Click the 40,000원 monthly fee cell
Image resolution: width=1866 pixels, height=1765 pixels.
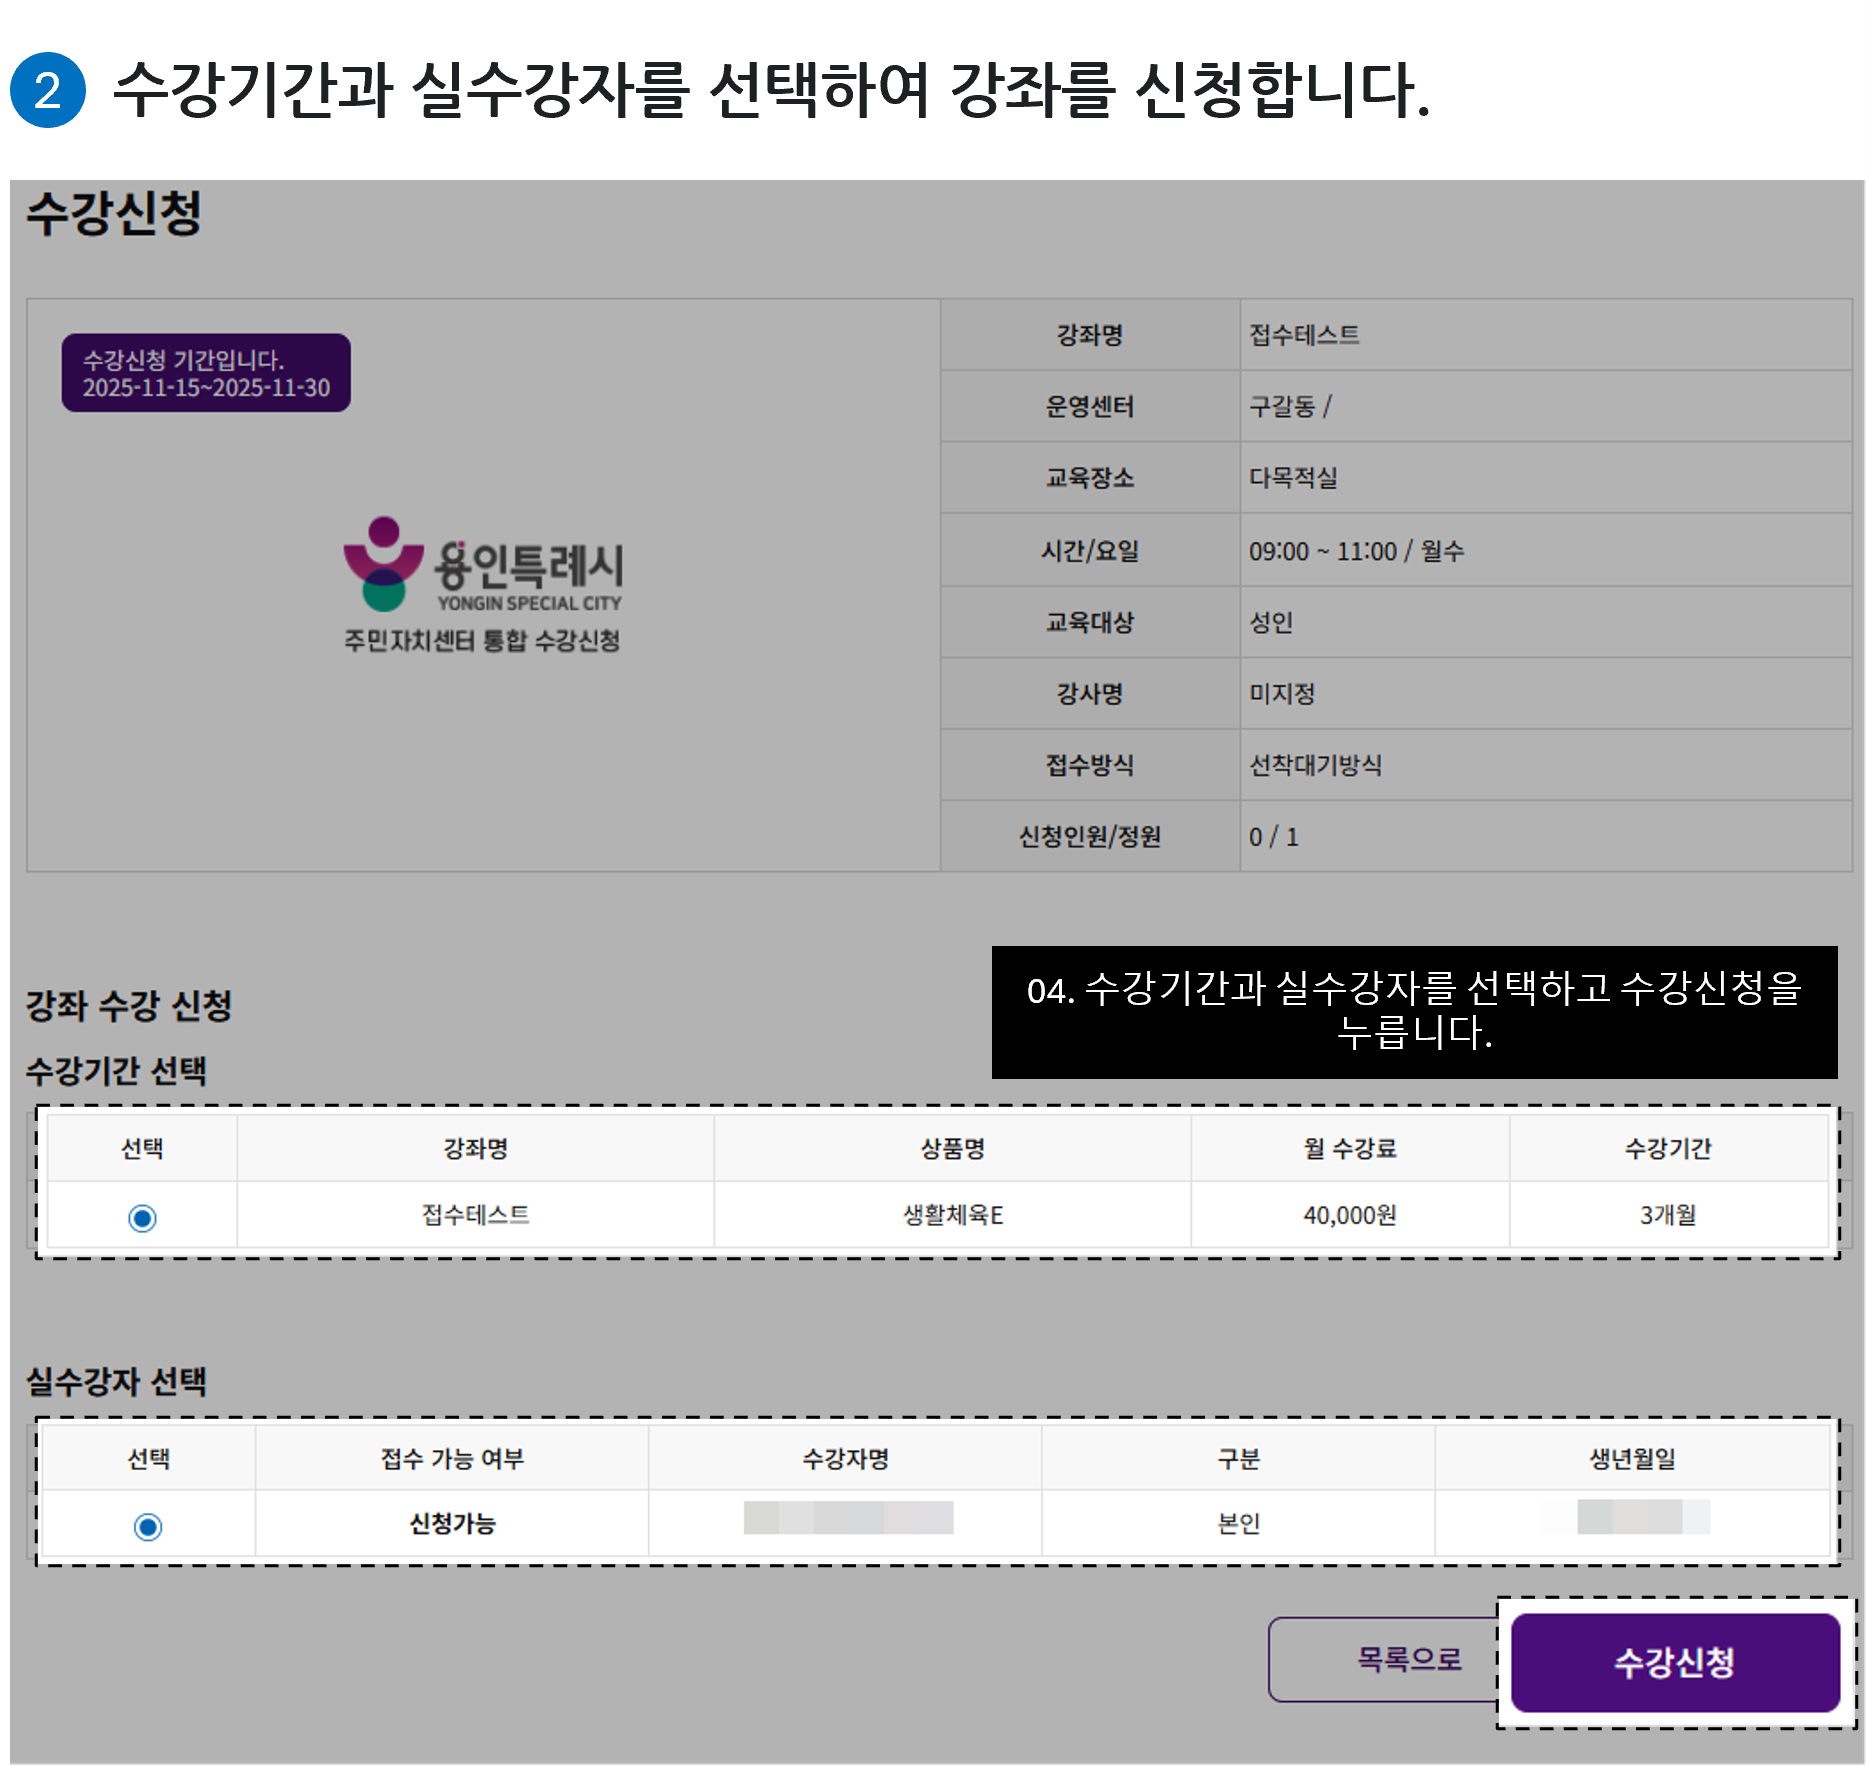pos(1349,1216)
